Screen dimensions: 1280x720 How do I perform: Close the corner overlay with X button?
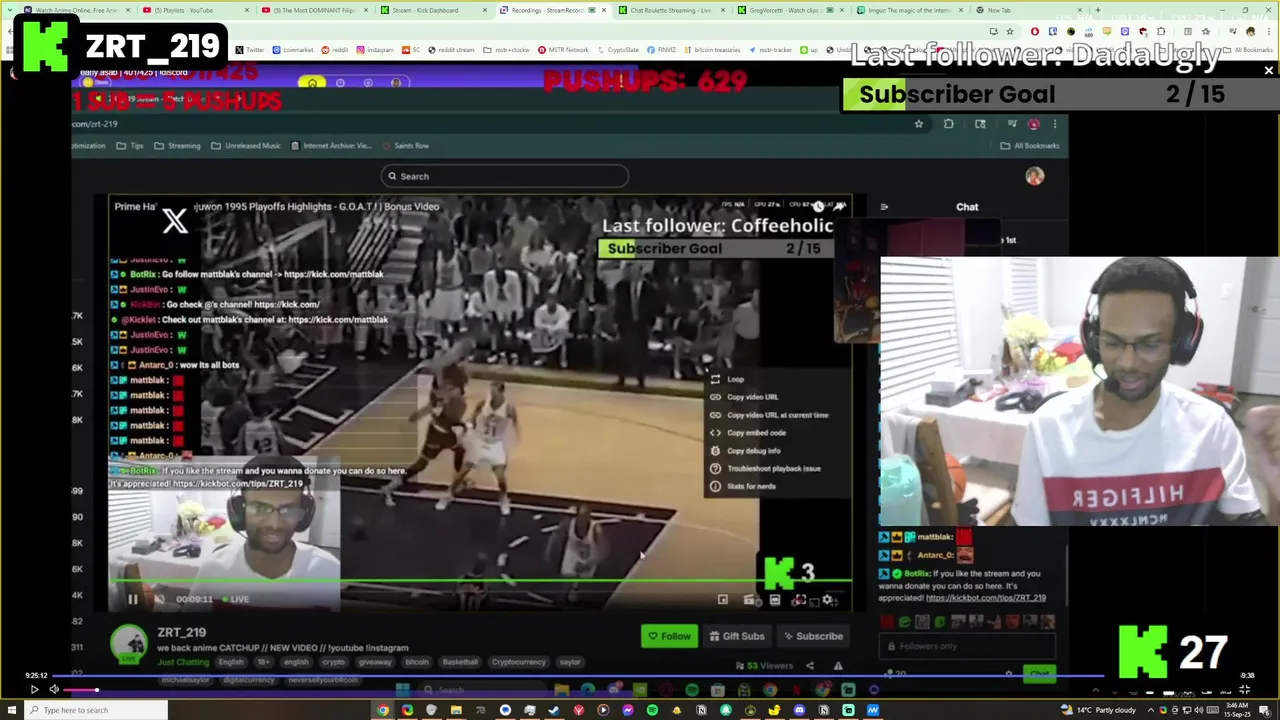point(1269,71)
